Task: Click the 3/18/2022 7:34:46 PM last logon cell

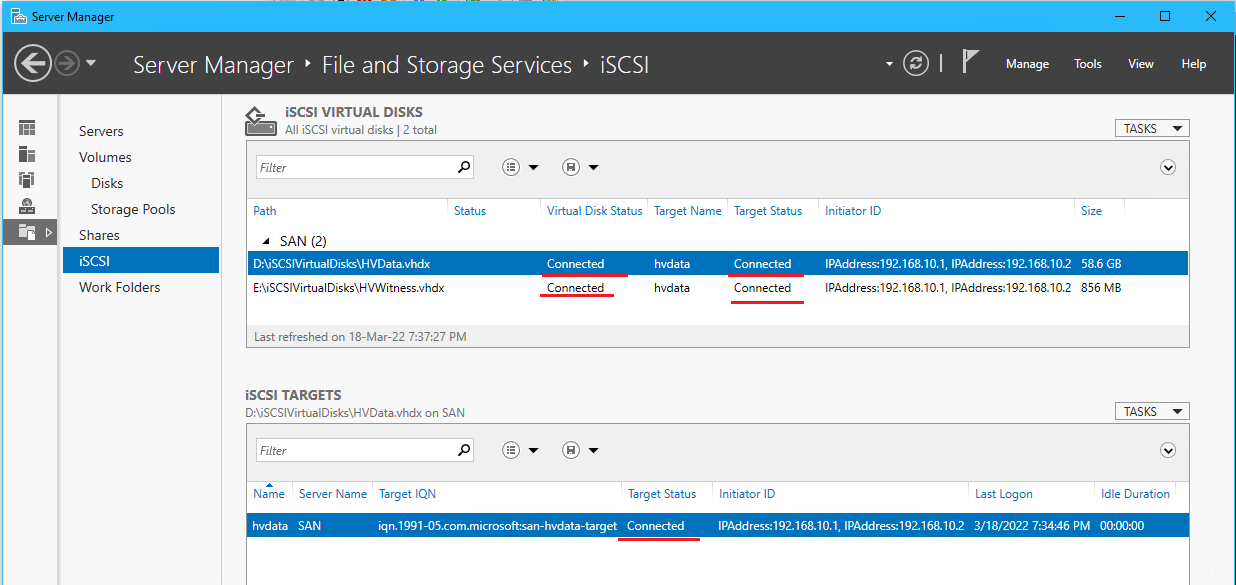Action: tap(1033, 526)
